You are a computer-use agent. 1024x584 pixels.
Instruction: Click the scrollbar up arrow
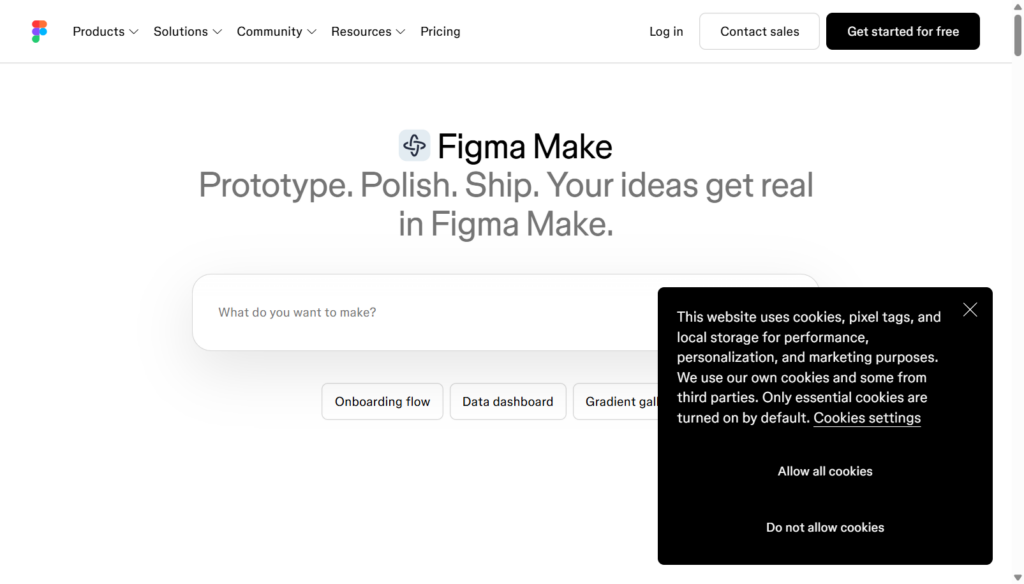coord(1017,6)
